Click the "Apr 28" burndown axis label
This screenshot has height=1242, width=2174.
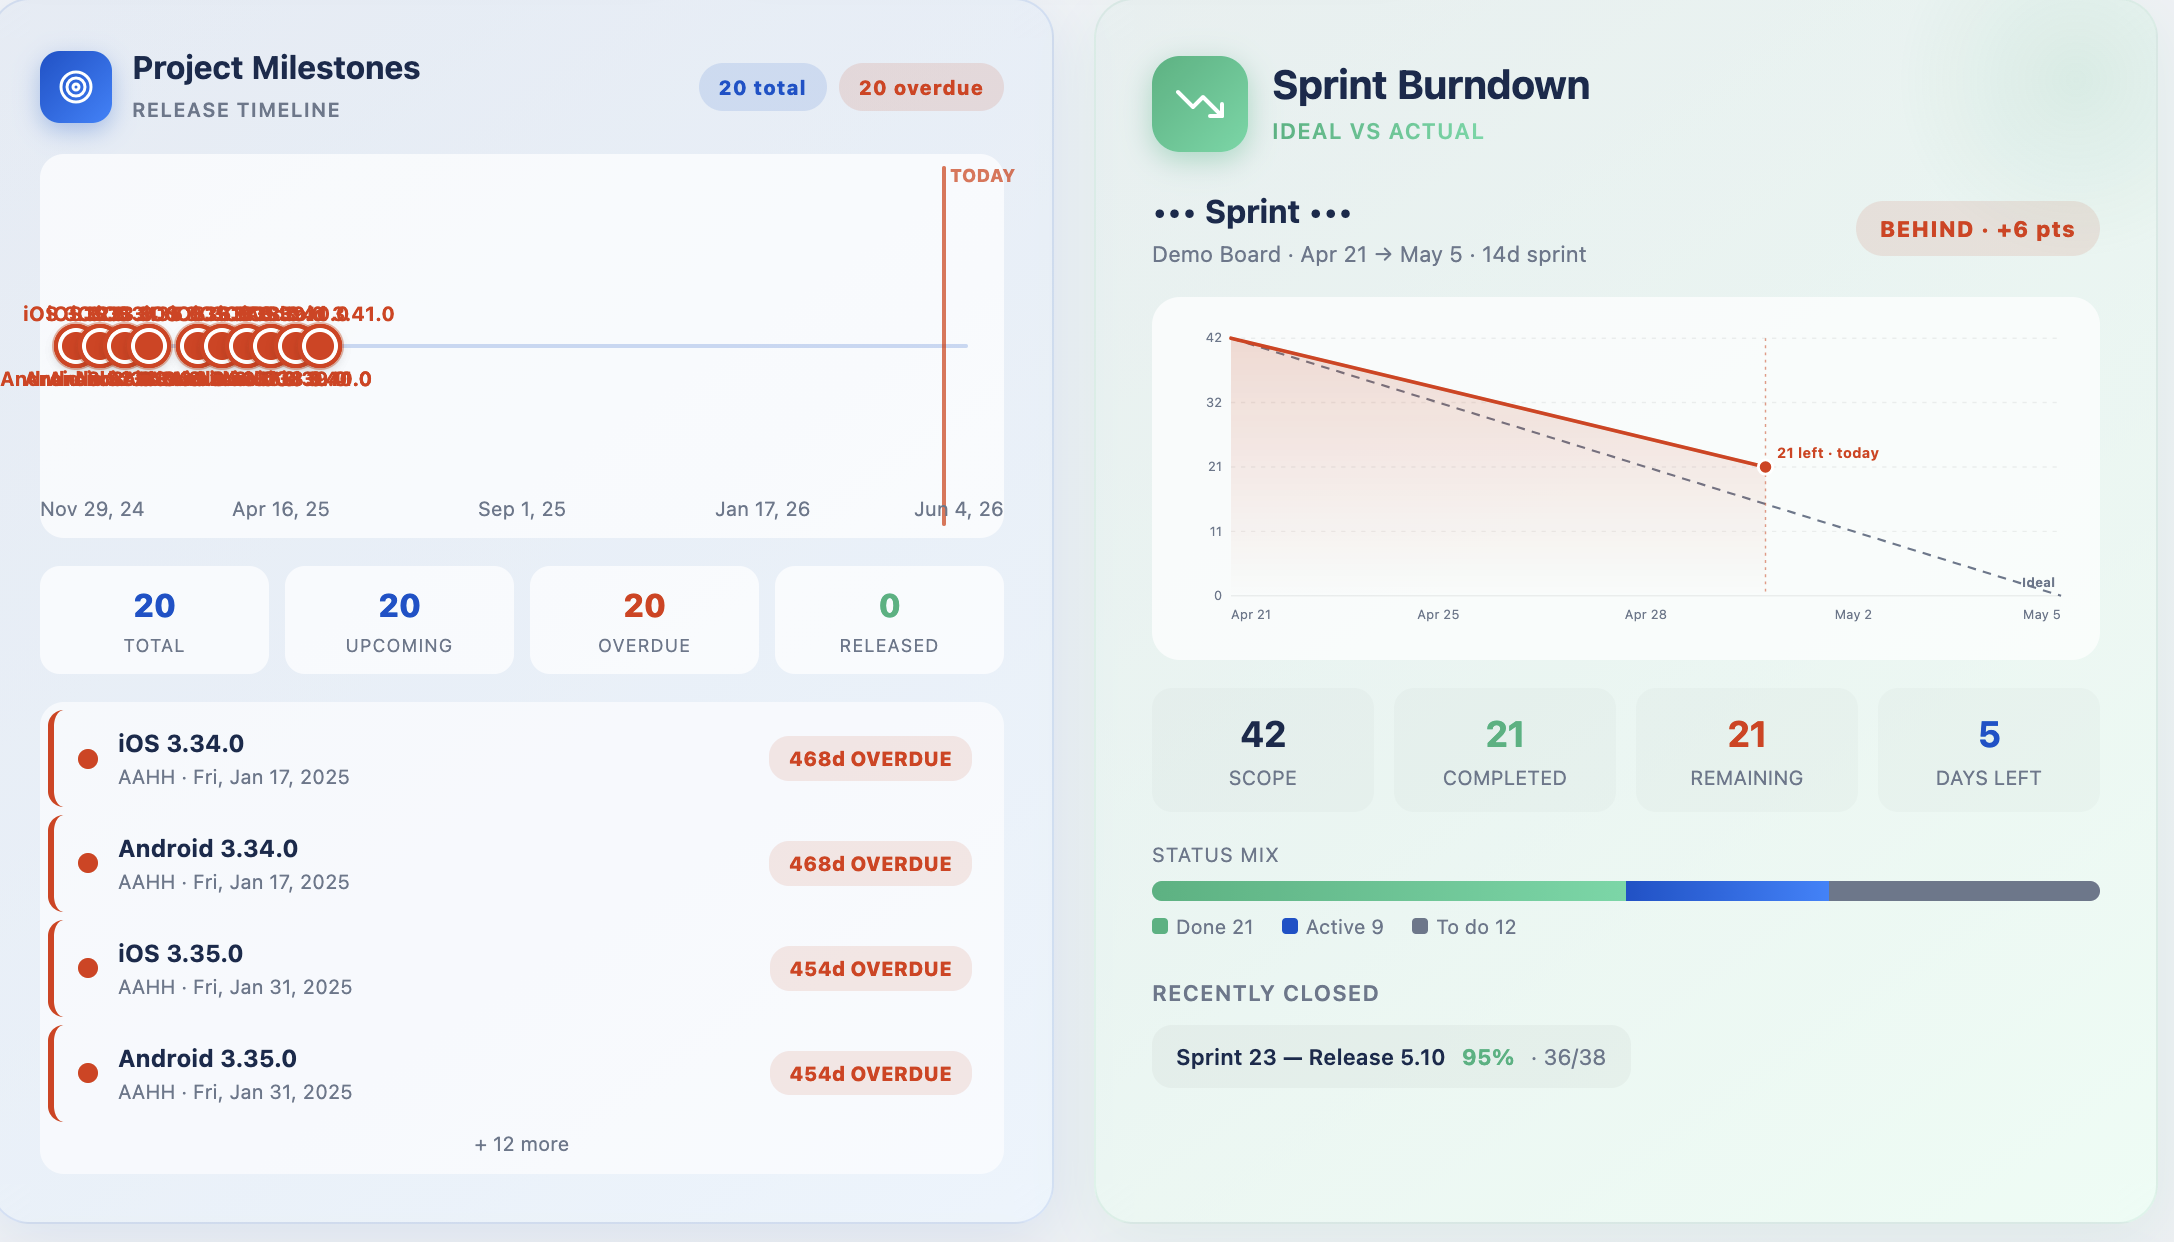coord(1645,614)
